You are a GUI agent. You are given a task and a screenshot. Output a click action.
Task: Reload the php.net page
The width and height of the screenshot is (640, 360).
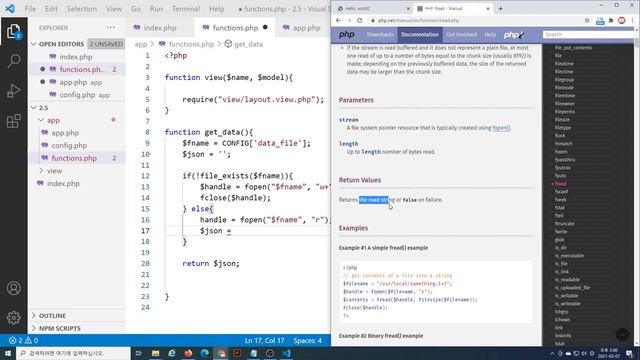359,20
